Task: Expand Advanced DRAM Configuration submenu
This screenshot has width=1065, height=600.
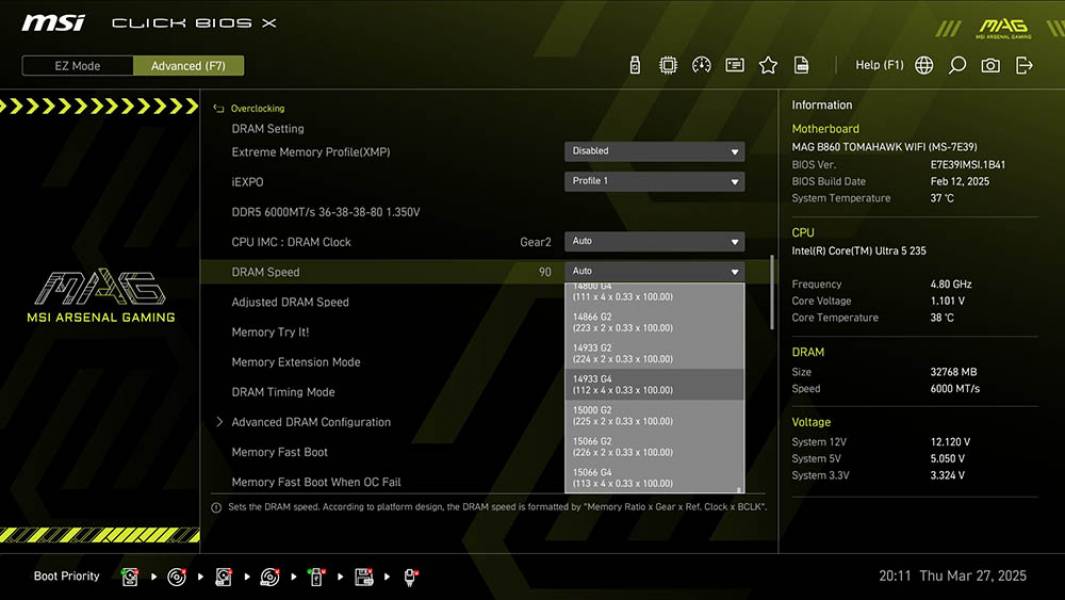Action: pyautogui.click(x=310, y=422)
